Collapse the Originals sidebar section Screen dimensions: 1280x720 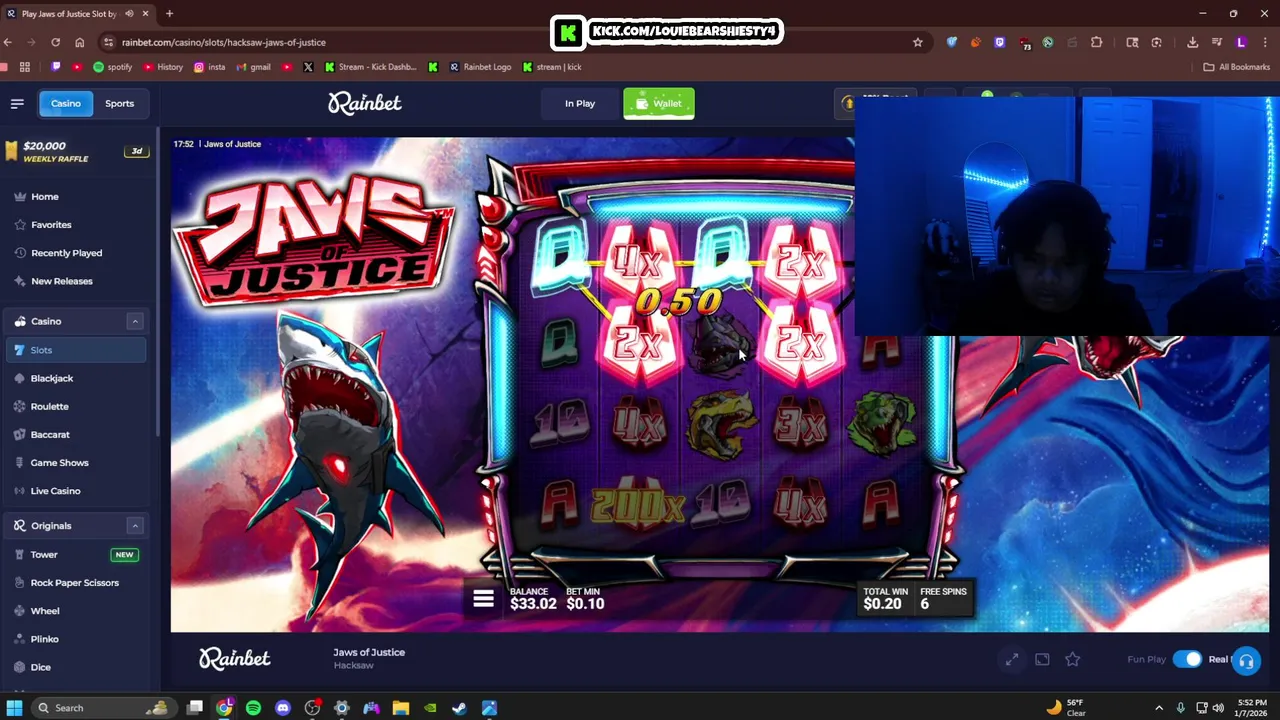(x=134, y=525)
